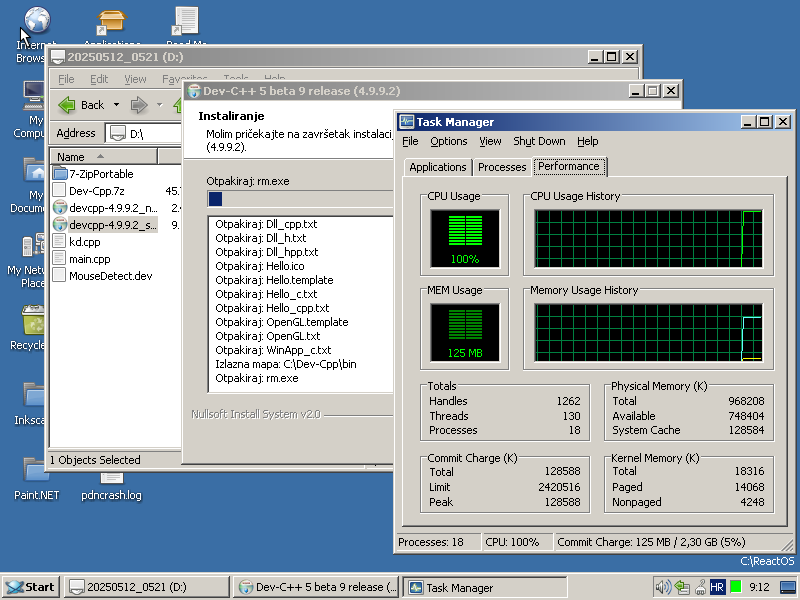Click the clock showing 9:12
This screenshot has width=800, height=600.
(x=759, y=587)
